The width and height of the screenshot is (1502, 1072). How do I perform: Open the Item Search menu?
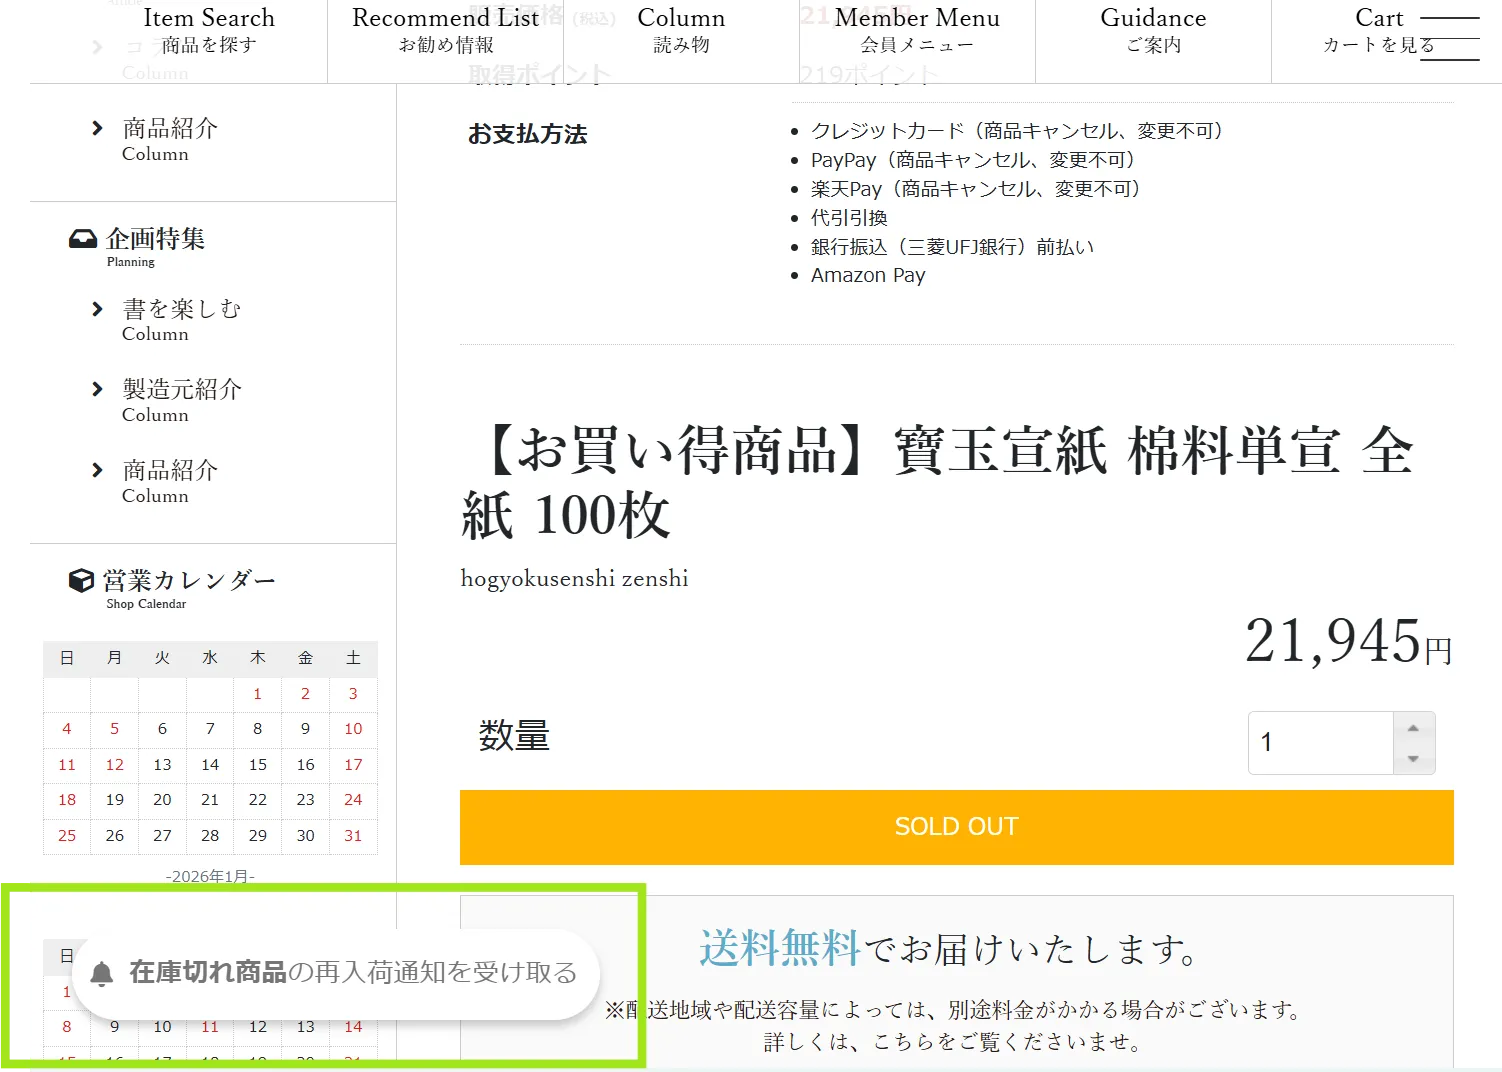(x=208, y=31)
